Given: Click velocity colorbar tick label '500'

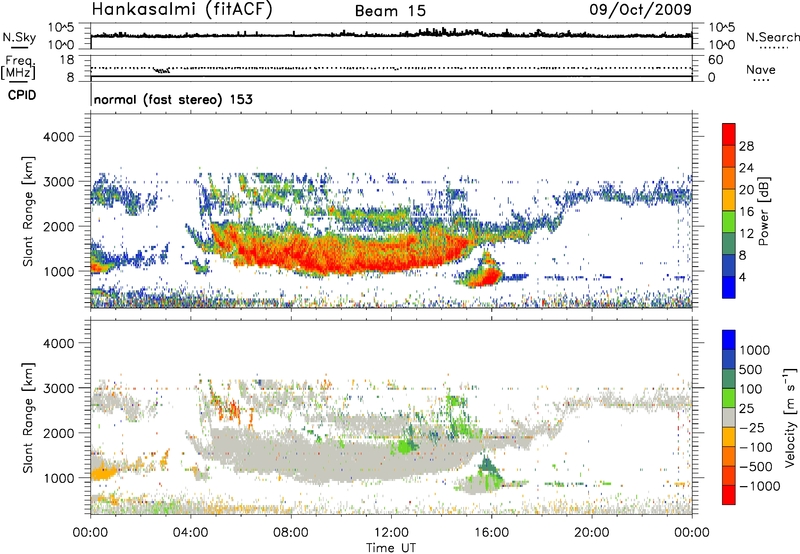Looking at the screenshot, I should click(x=750, y=369).
